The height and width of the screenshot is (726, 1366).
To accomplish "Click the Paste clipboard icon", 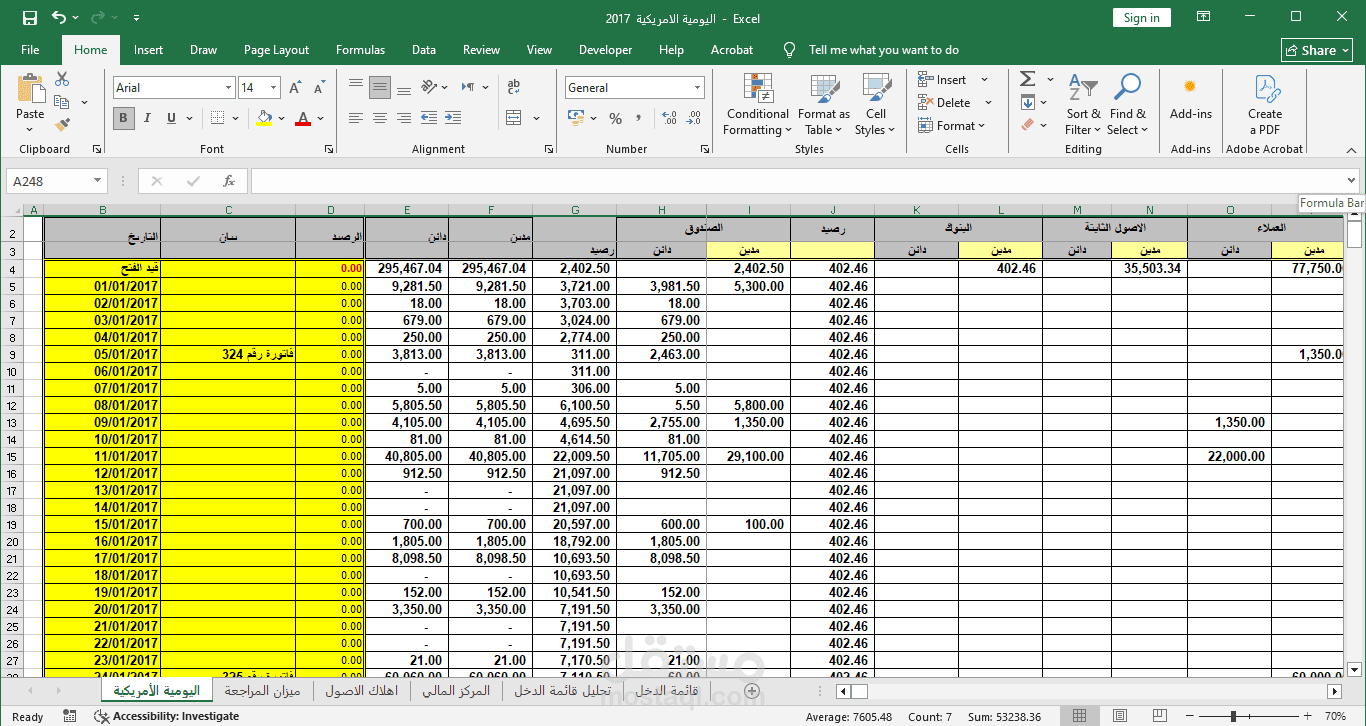I will point(30,90).
